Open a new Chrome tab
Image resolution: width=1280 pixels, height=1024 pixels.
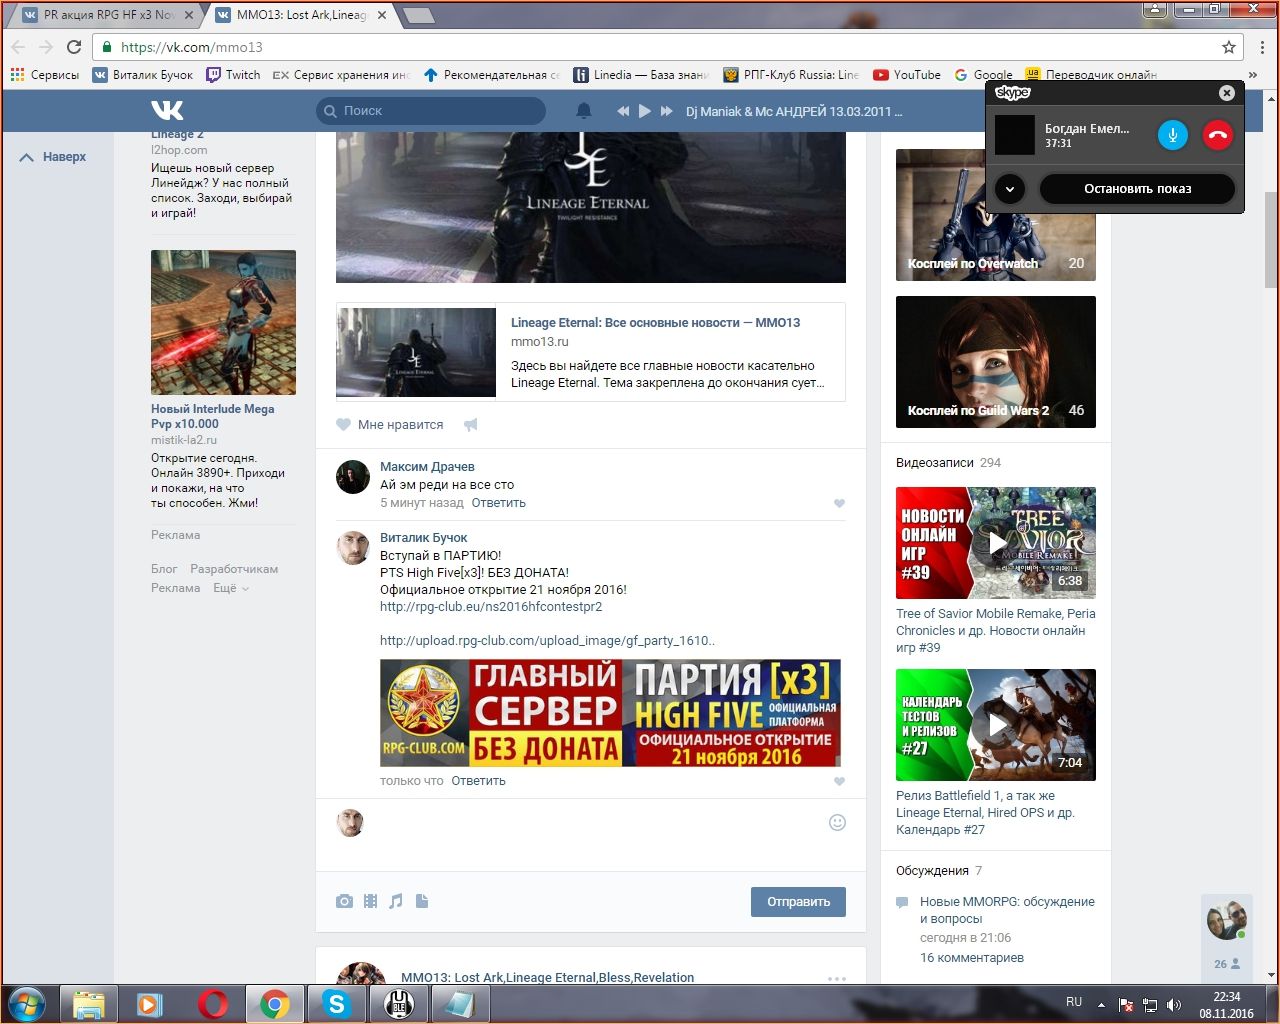pos(418,15)
